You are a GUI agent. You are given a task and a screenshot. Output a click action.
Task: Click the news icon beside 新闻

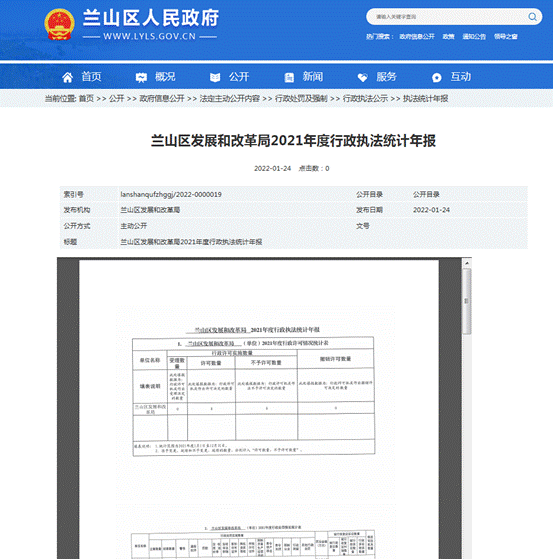(289, 77)
